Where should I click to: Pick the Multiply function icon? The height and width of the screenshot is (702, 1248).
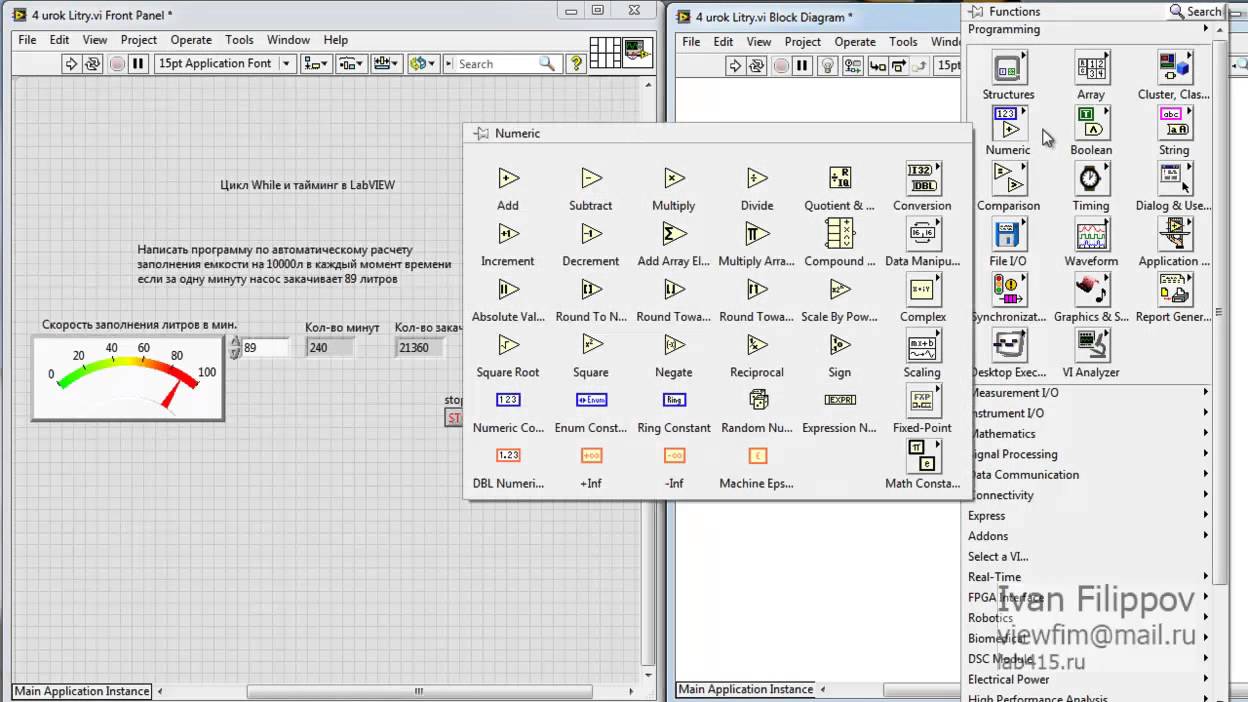point(674,179)
